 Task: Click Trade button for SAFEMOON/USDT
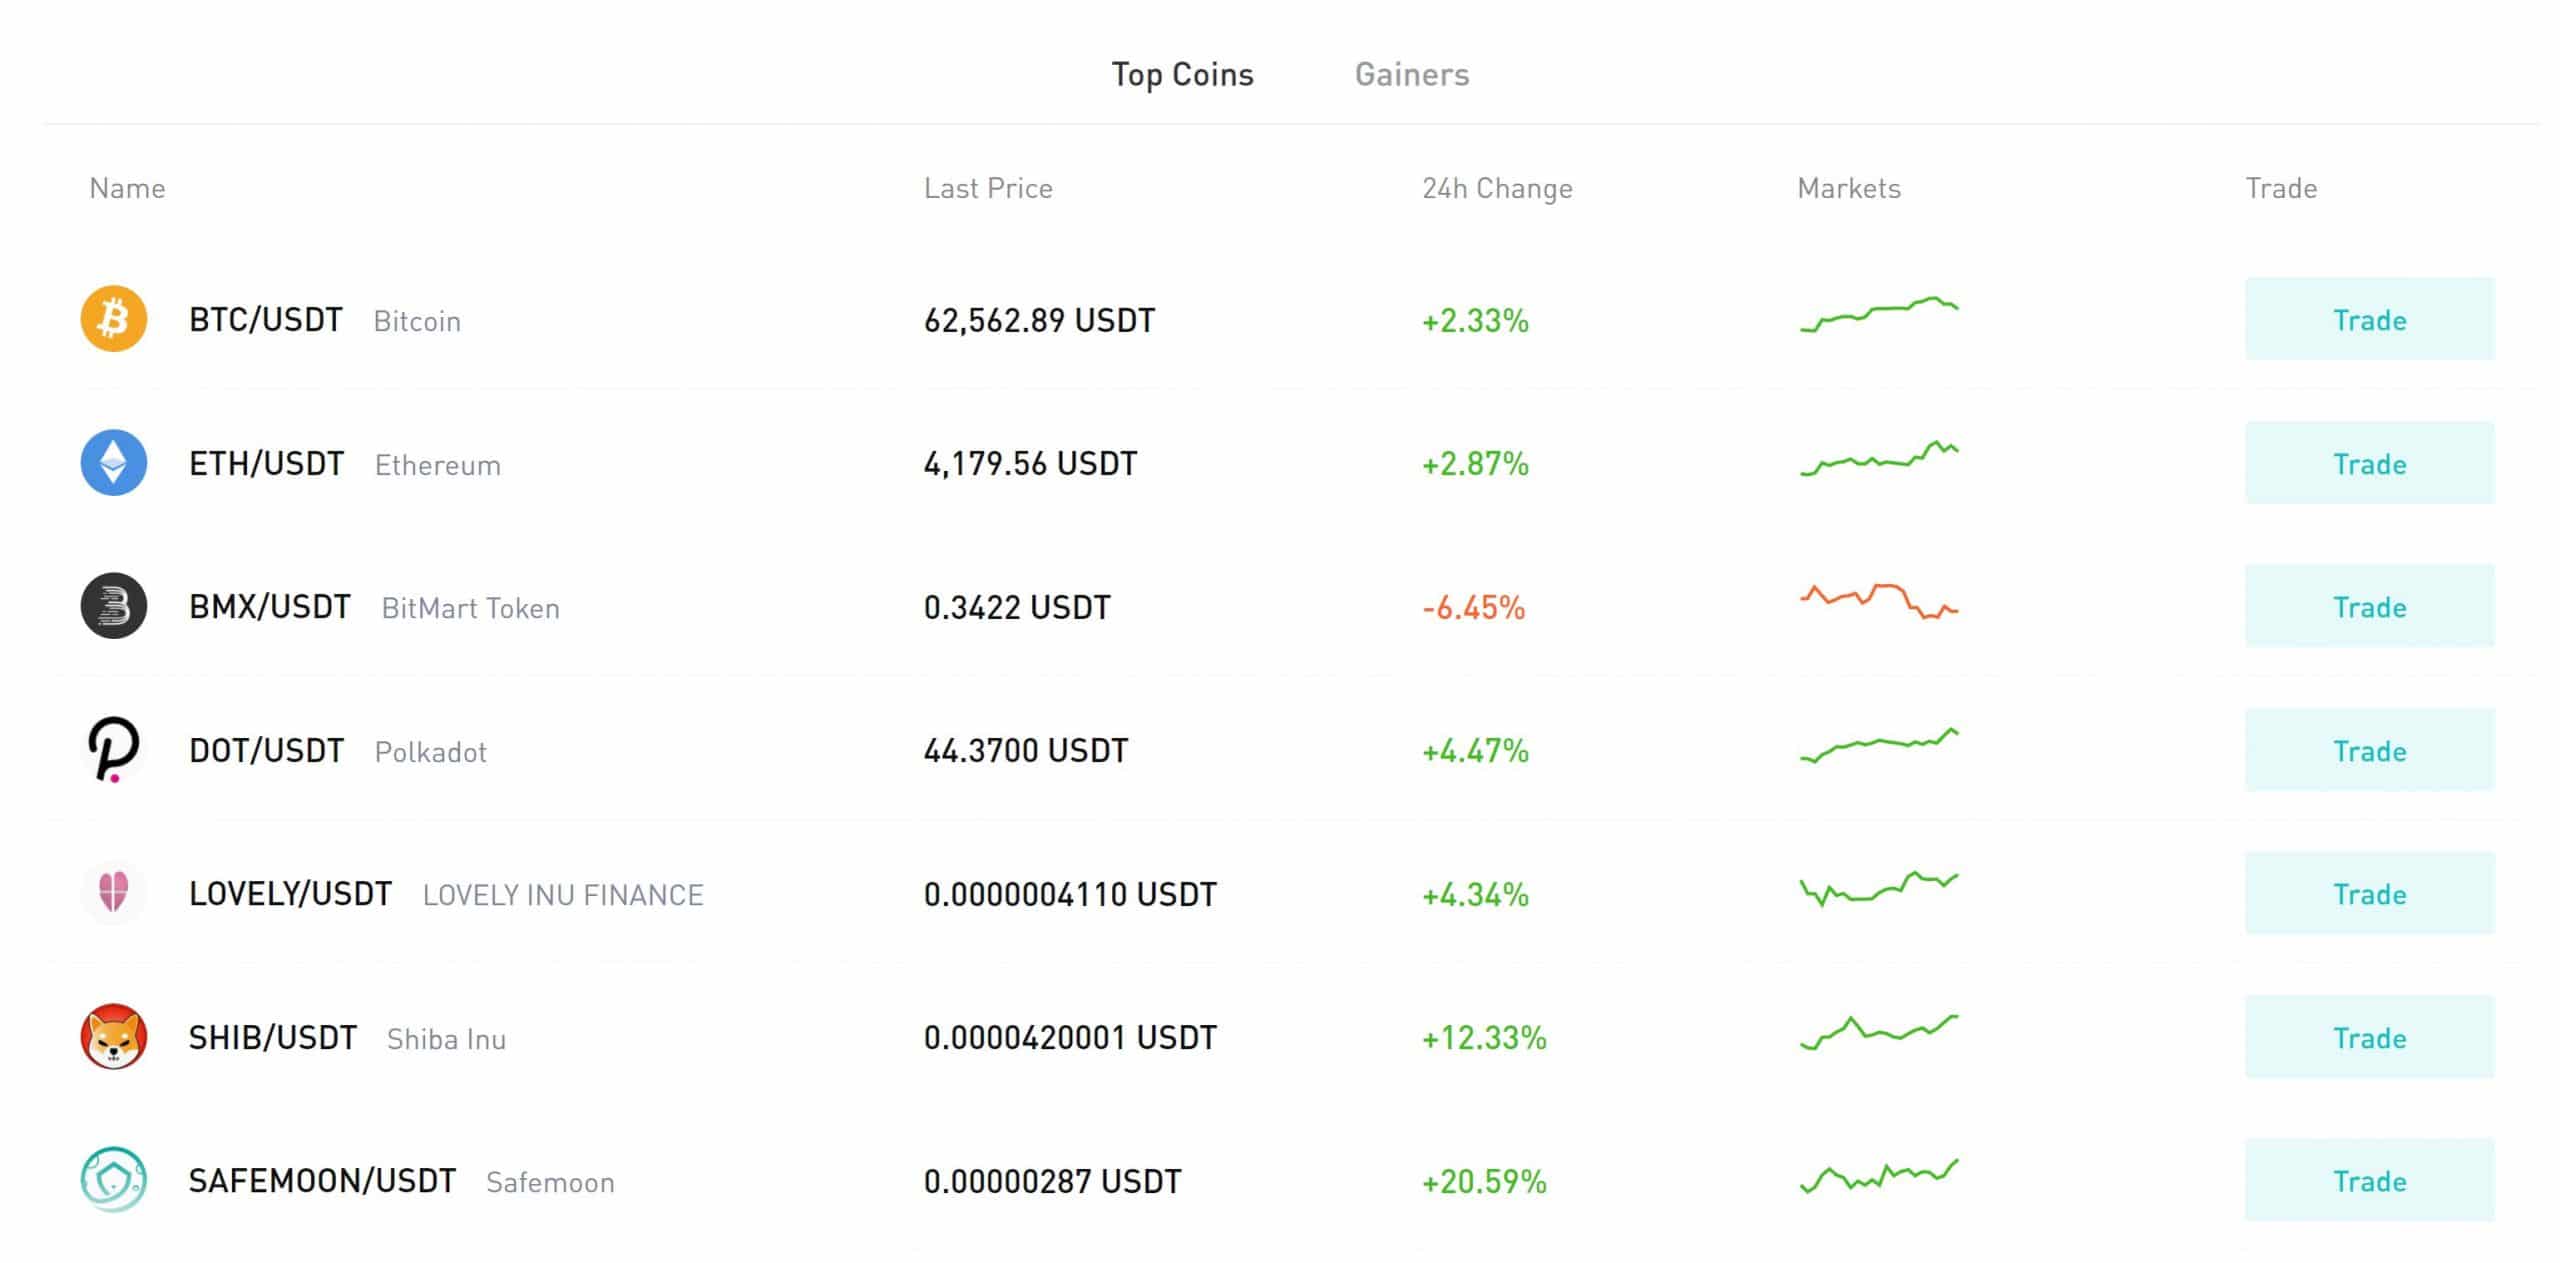[2369, 1180]
